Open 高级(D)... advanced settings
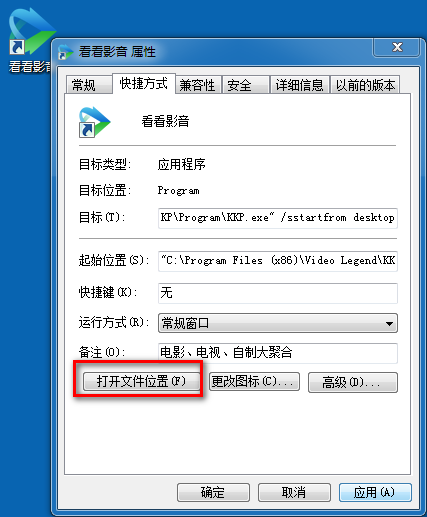The width and height of the screenshot is (427, 517). click(x=353, y=382)
